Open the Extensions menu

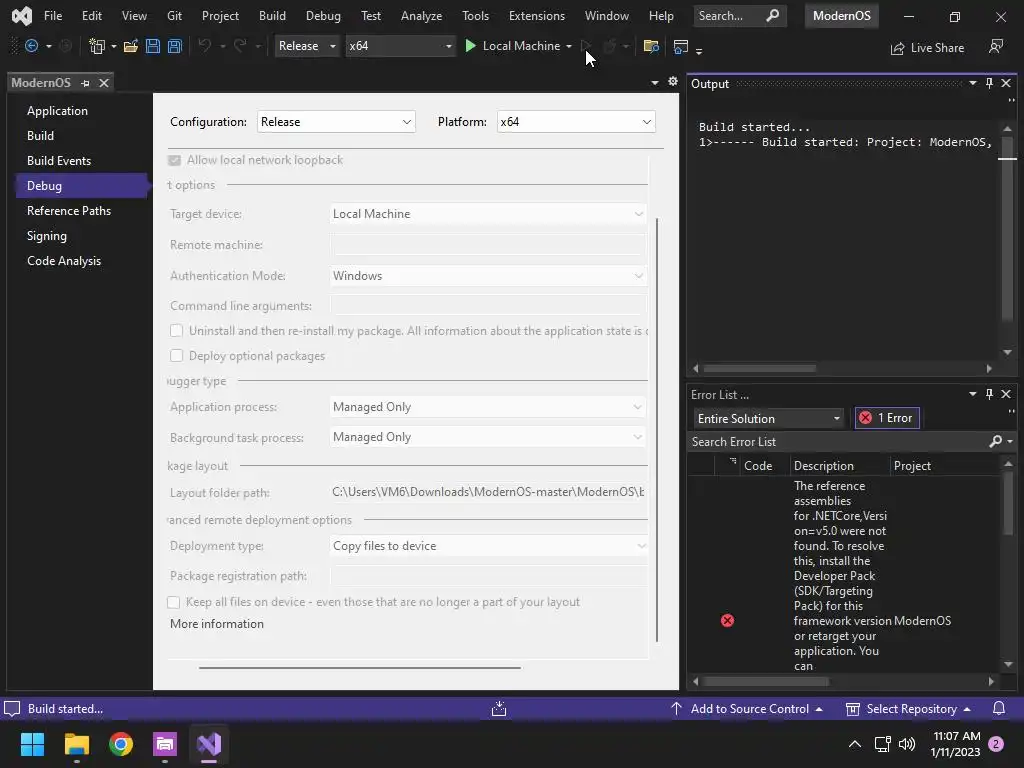click(537, 16)
